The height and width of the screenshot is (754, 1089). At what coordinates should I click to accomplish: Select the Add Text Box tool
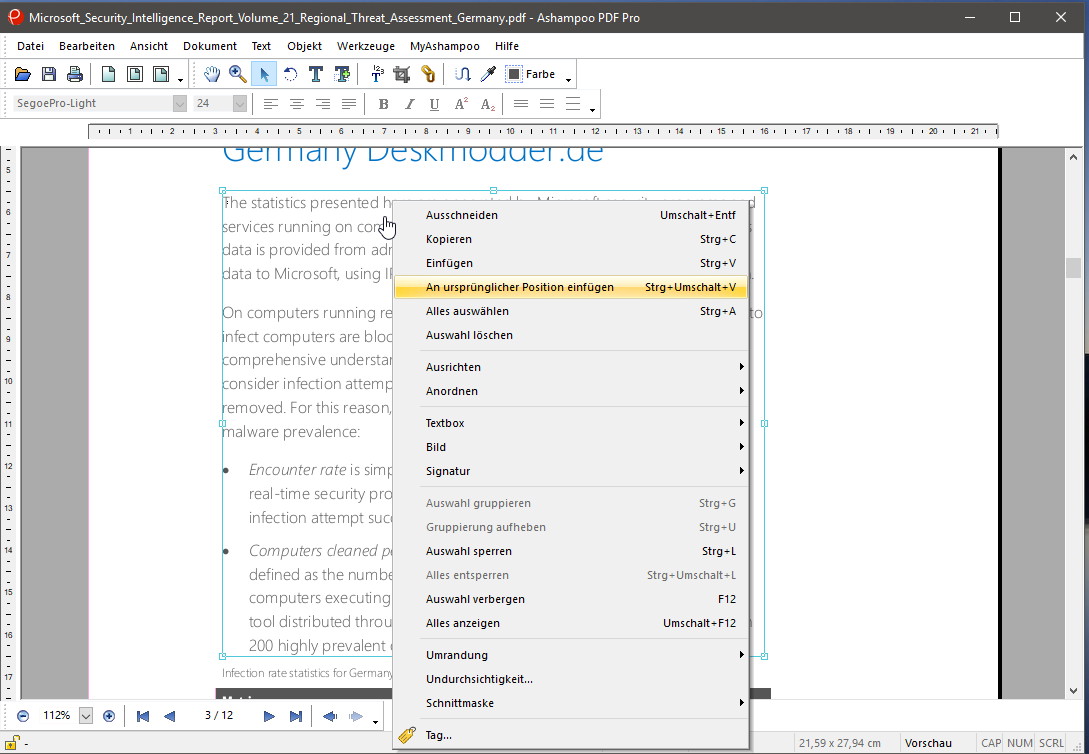[x=342, y=74]
